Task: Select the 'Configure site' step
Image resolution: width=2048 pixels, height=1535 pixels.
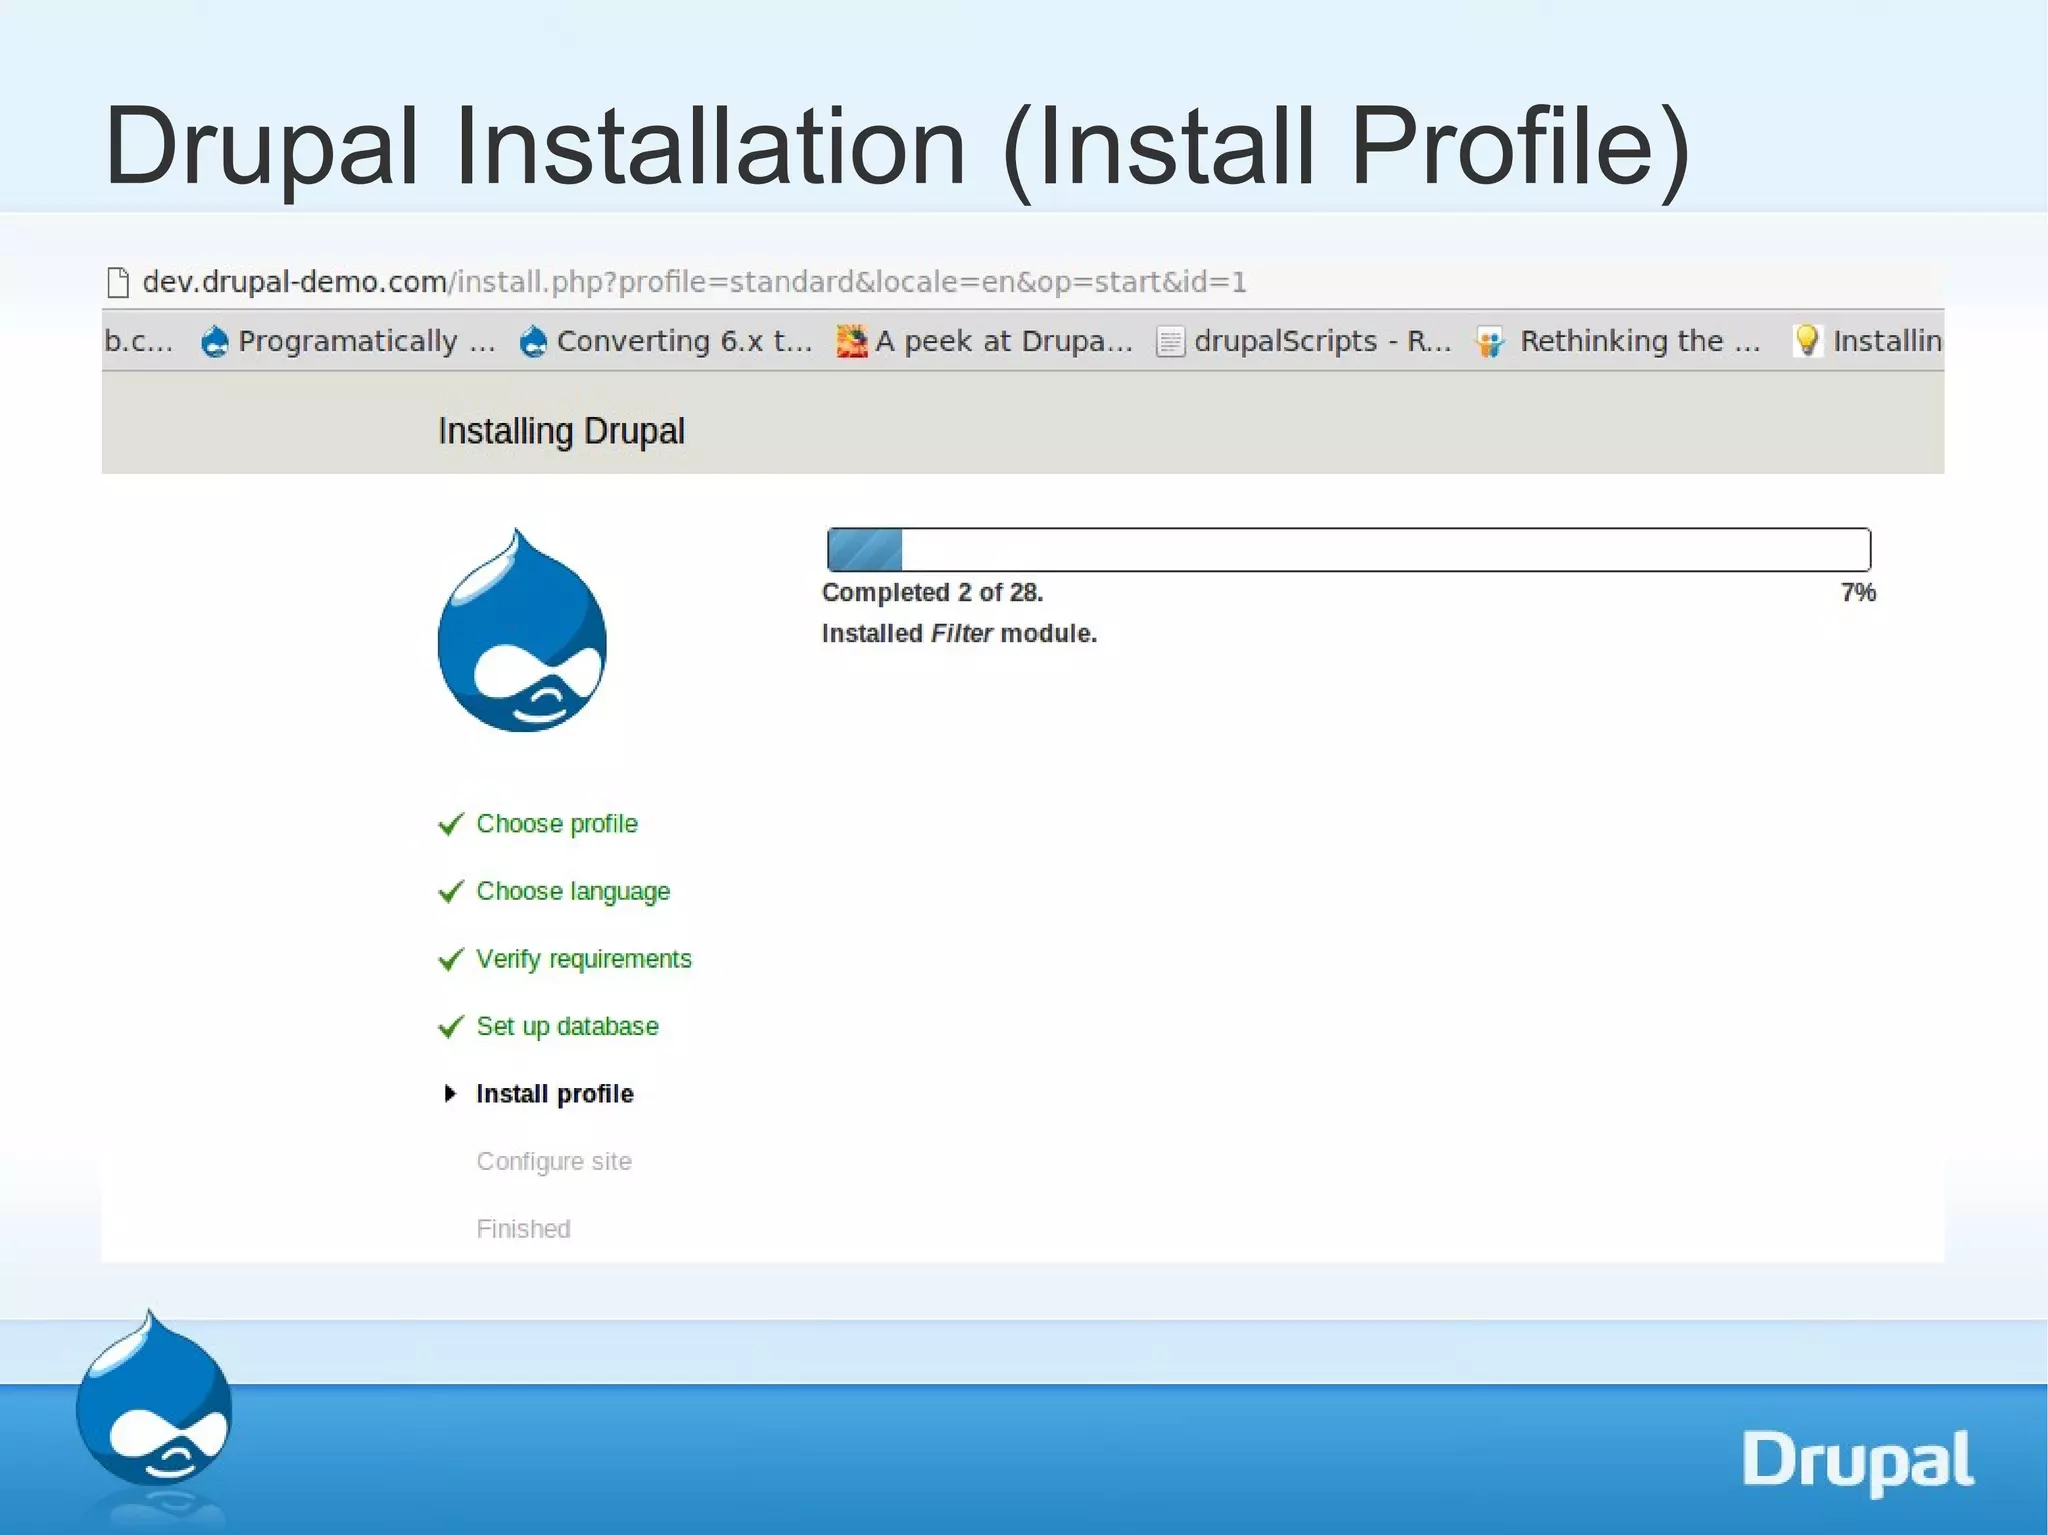Action: (x=554, y=1162)
